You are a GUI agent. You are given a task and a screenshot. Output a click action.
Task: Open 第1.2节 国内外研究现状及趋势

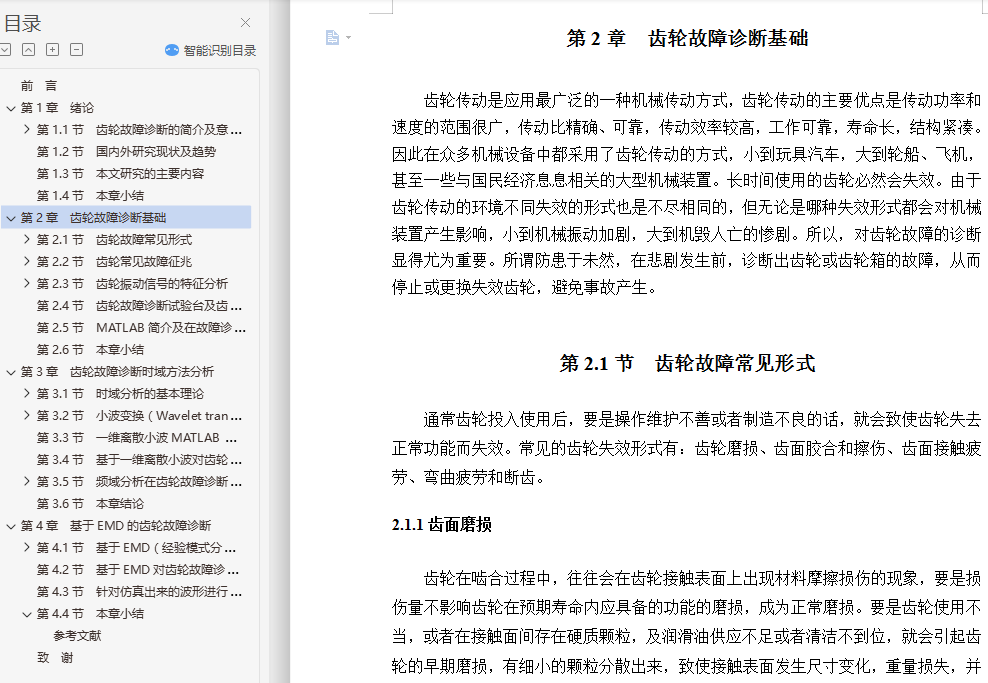point(126,152)
